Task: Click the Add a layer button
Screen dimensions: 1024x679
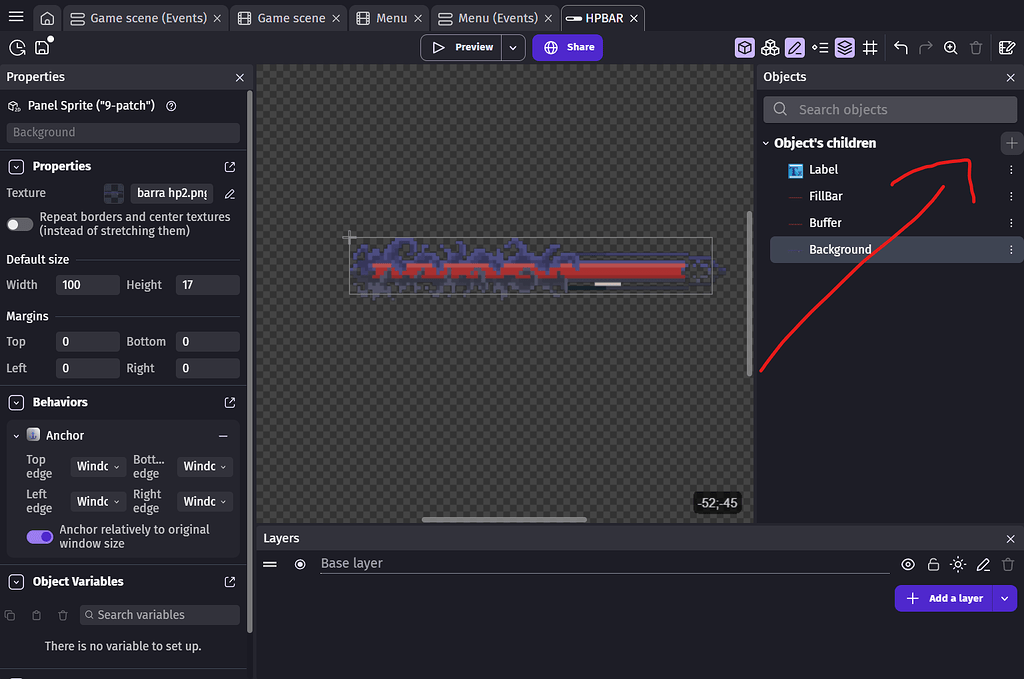Action: (944, 598)
